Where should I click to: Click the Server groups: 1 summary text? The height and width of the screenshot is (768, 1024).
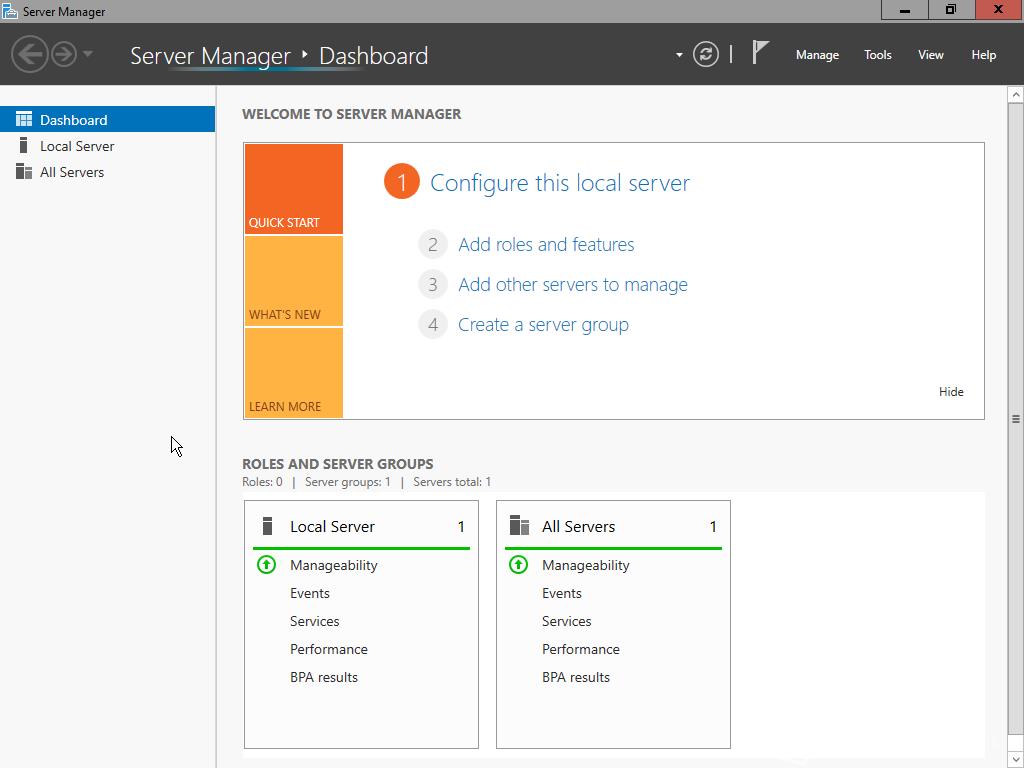point(347,482)
